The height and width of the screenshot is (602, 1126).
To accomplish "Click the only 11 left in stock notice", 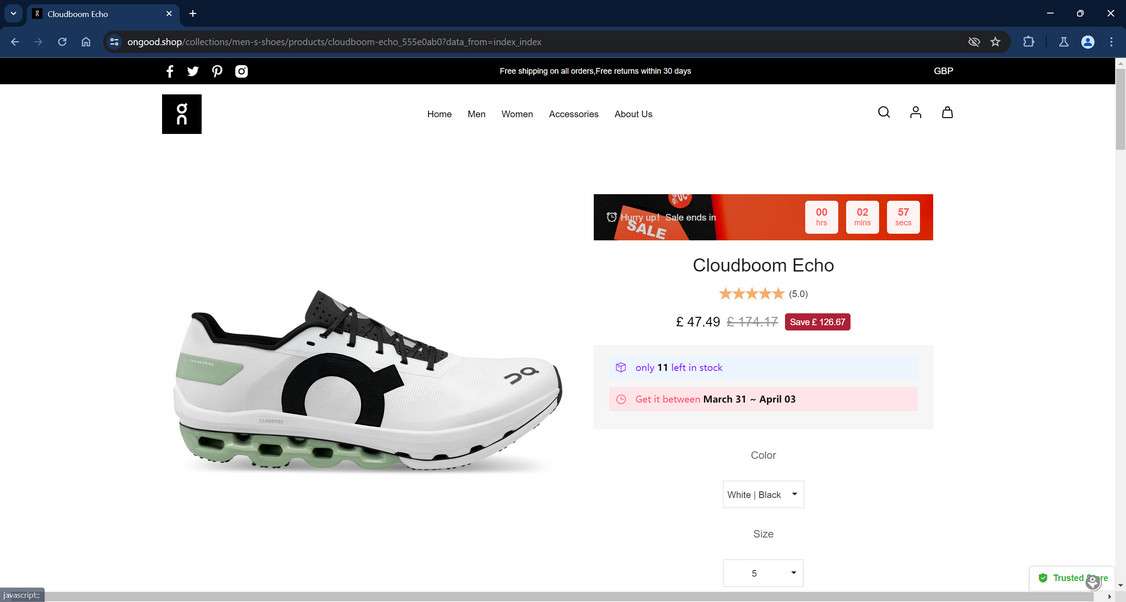I will pos(763,367).
